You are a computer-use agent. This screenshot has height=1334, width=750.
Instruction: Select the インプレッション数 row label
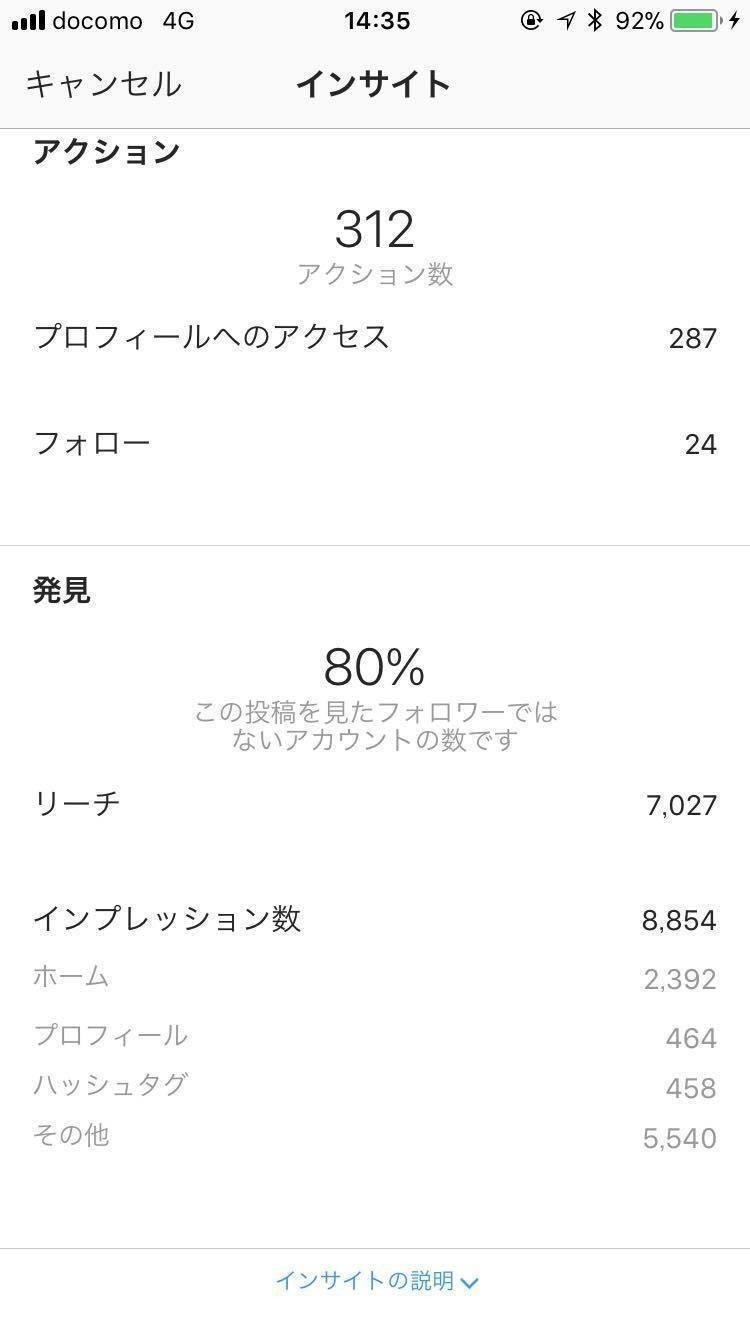point(167,919)
